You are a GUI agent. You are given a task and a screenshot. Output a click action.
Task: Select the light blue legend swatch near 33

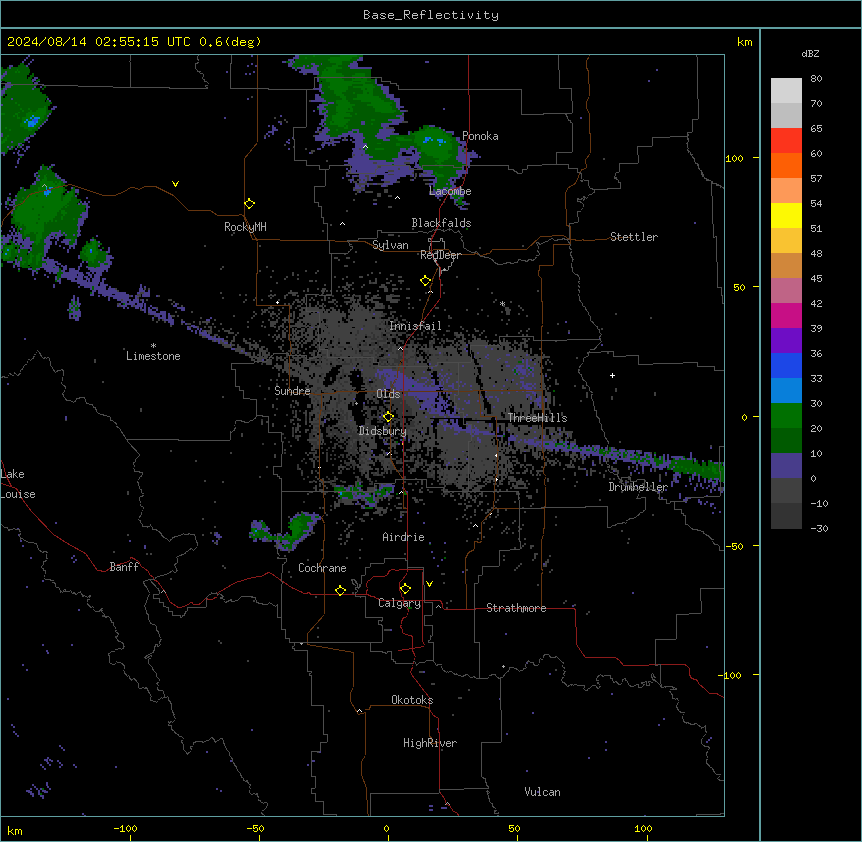coord(786,391)
